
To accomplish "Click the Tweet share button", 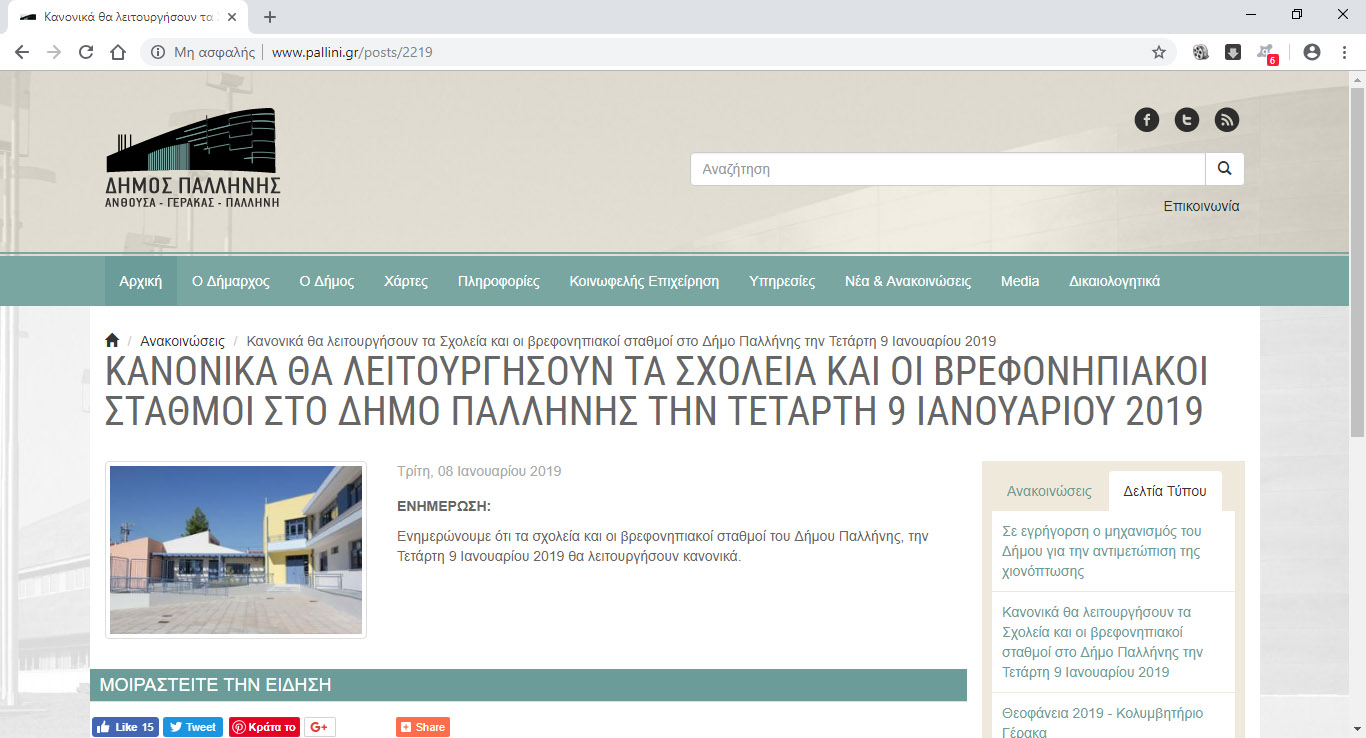I will (x=193, y=727).
